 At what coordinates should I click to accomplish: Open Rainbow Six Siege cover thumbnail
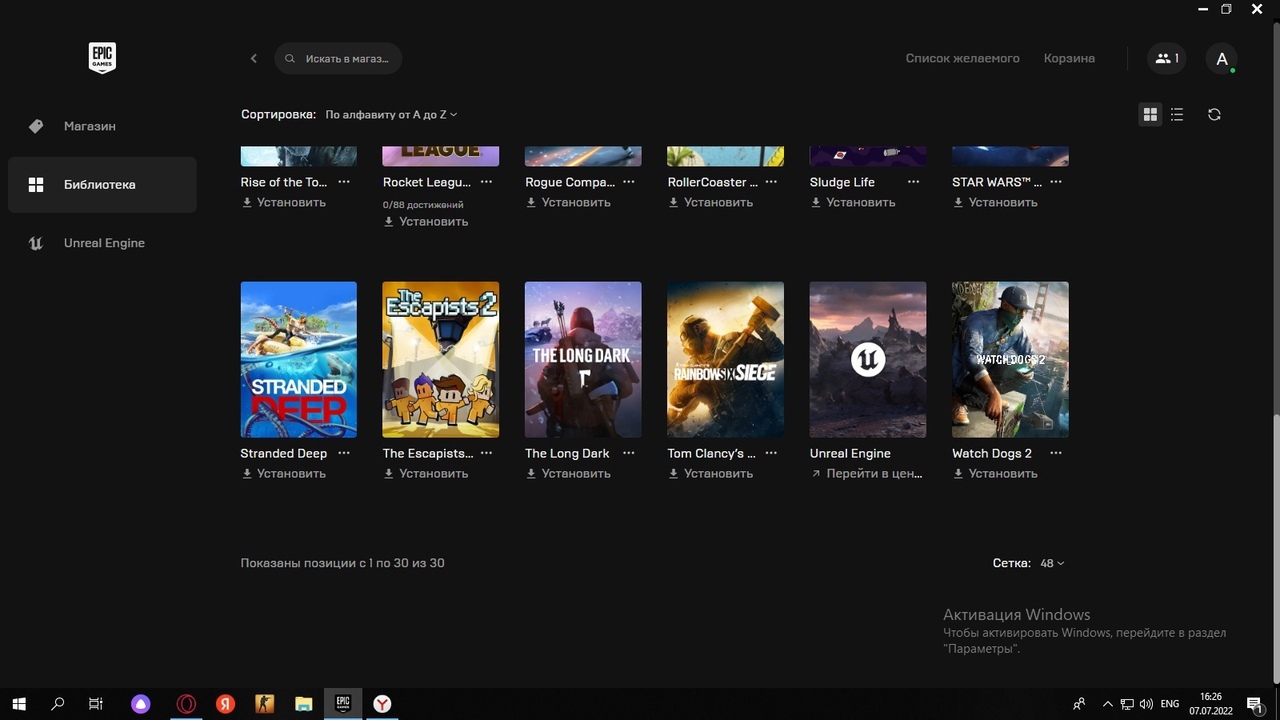(x=726, y=360)
